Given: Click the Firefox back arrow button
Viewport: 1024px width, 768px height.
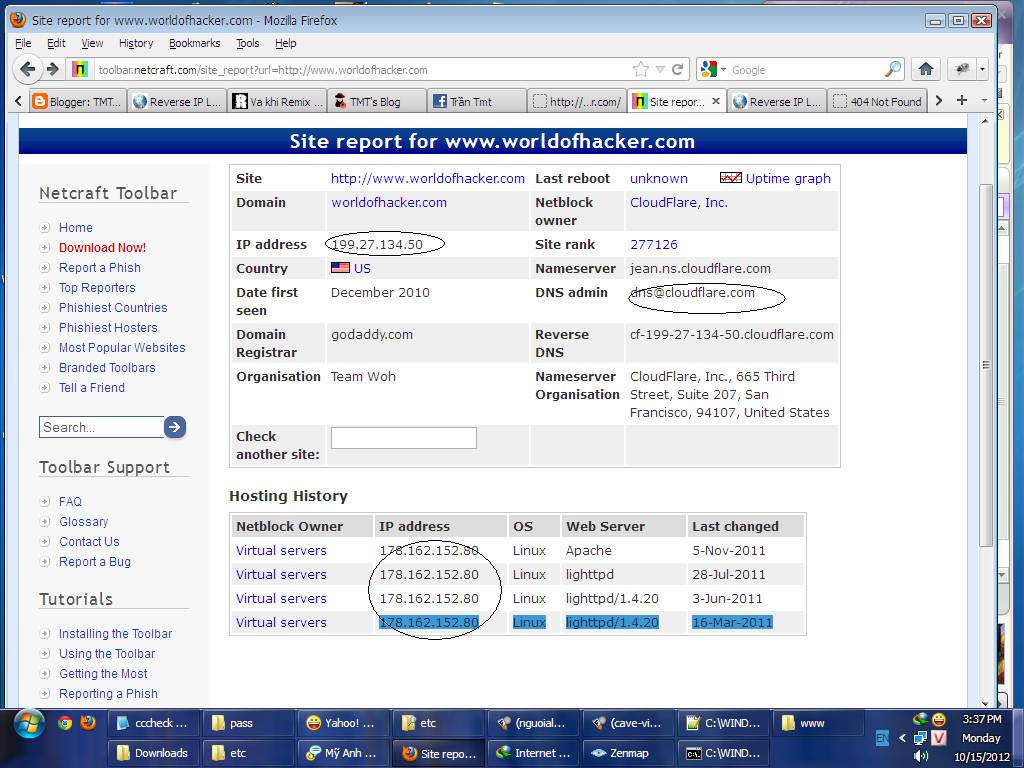Looking at the screenshot, I should [27, 69].
